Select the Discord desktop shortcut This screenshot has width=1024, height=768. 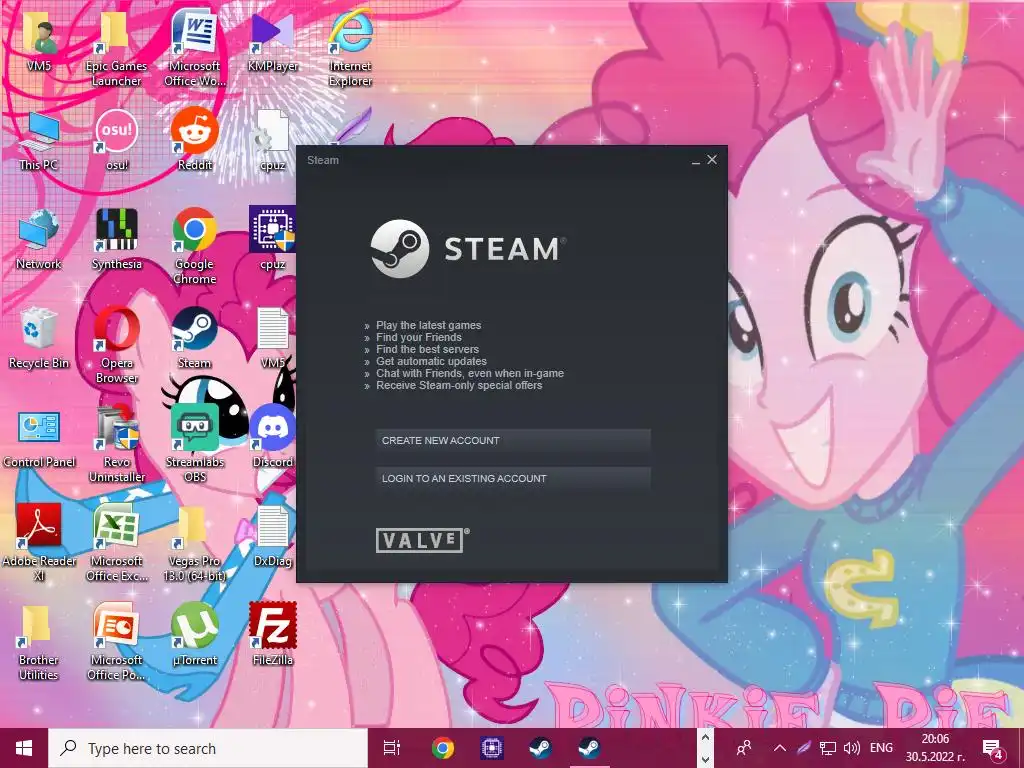(273, 438)
